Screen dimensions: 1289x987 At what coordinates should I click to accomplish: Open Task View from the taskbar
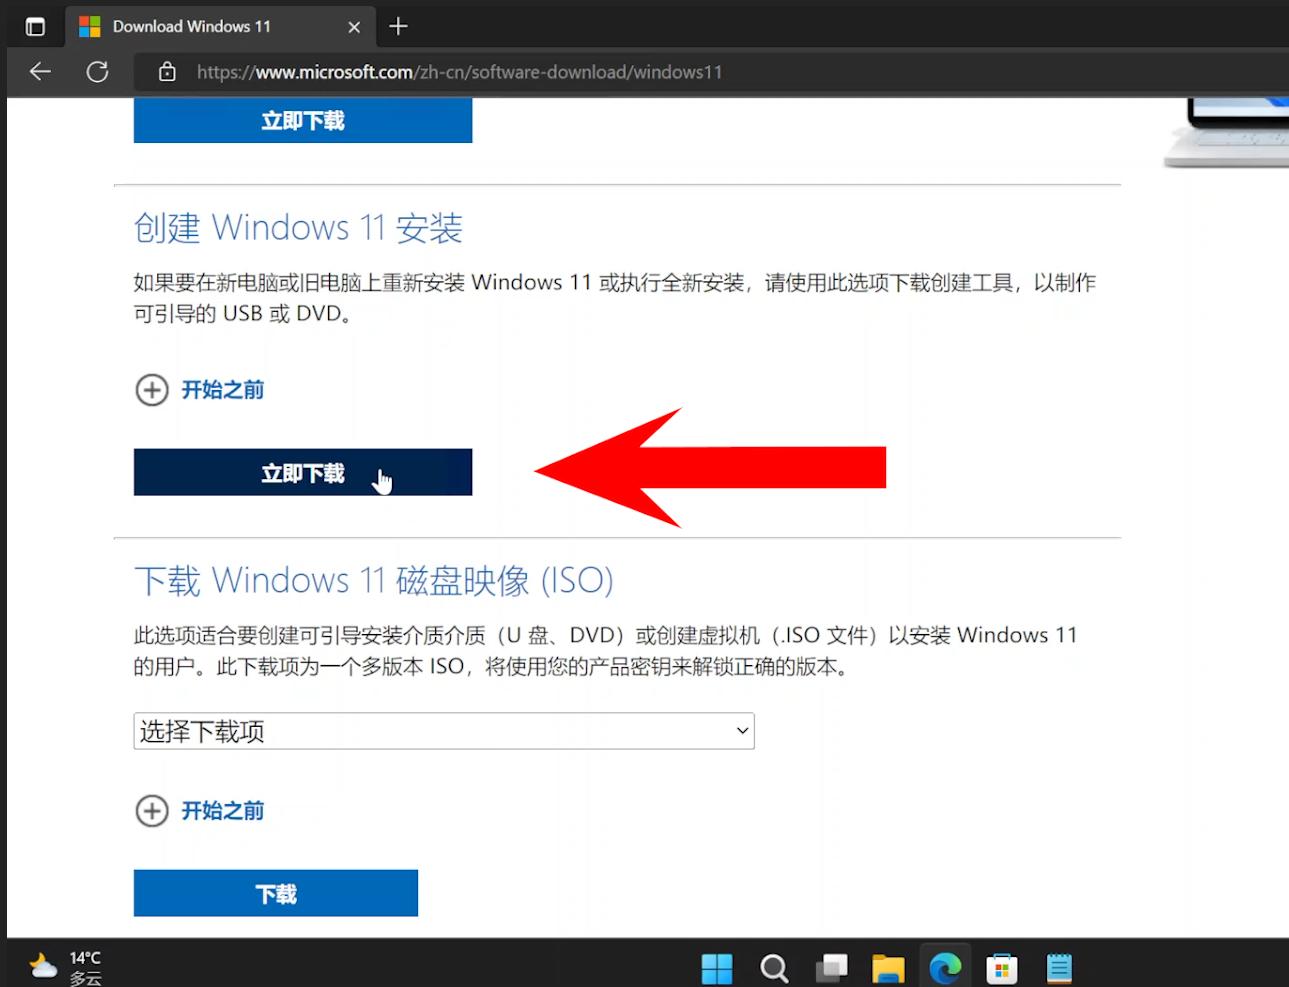click(x=830, y=967)
